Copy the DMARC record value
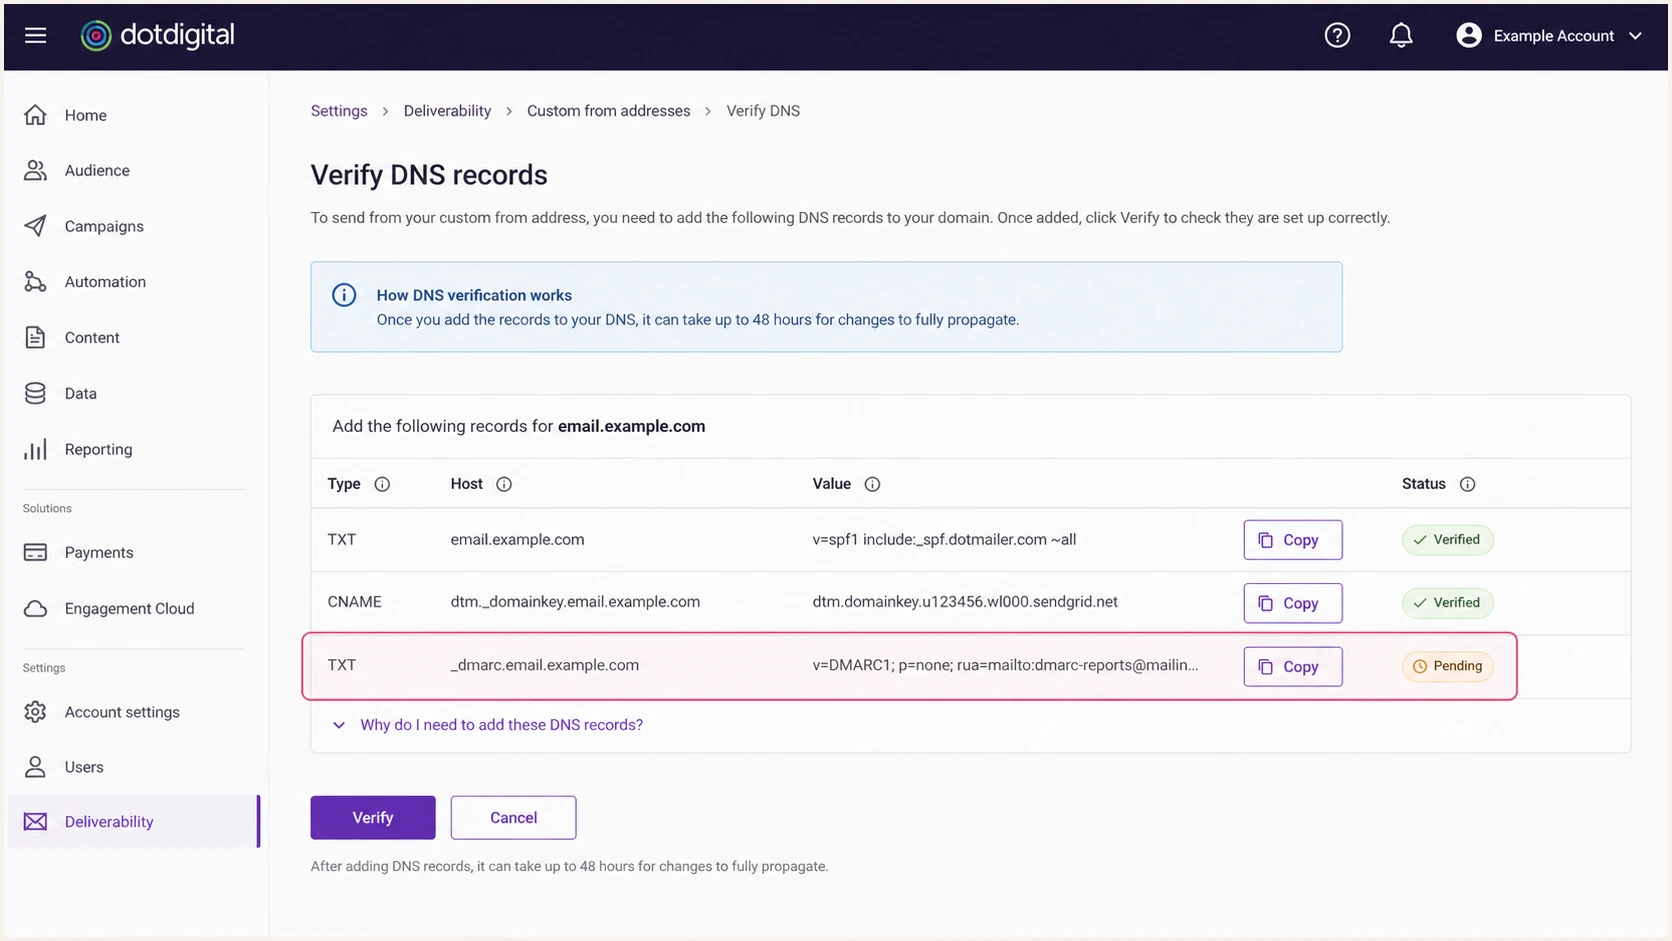Image resolution: width=1672 pixels, height=941 pixels. click(x=1292, y=667)
